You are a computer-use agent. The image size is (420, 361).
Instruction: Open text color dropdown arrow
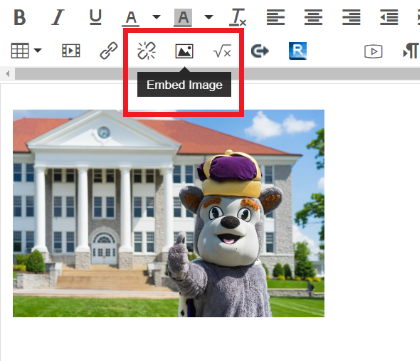[156, 17]
